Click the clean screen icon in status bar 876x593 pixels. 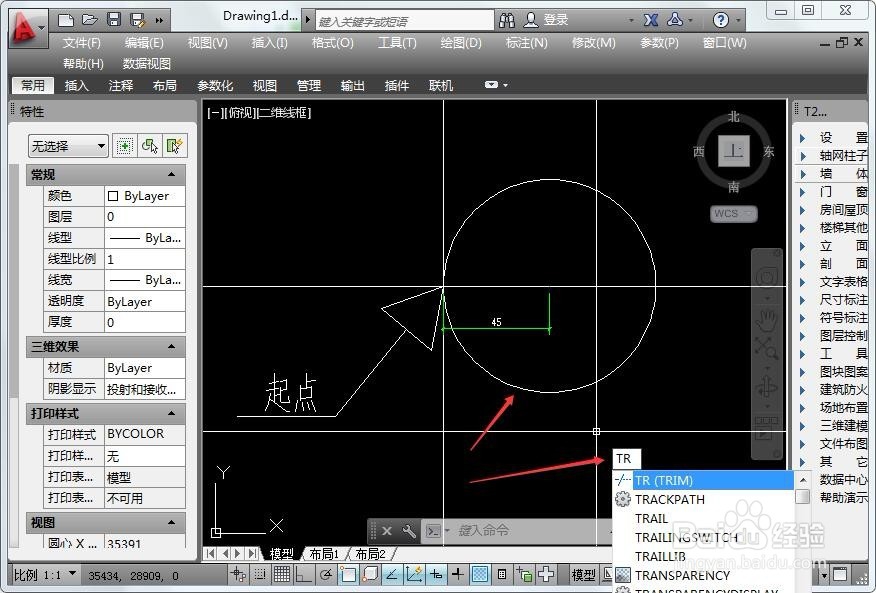coord(840,574)
